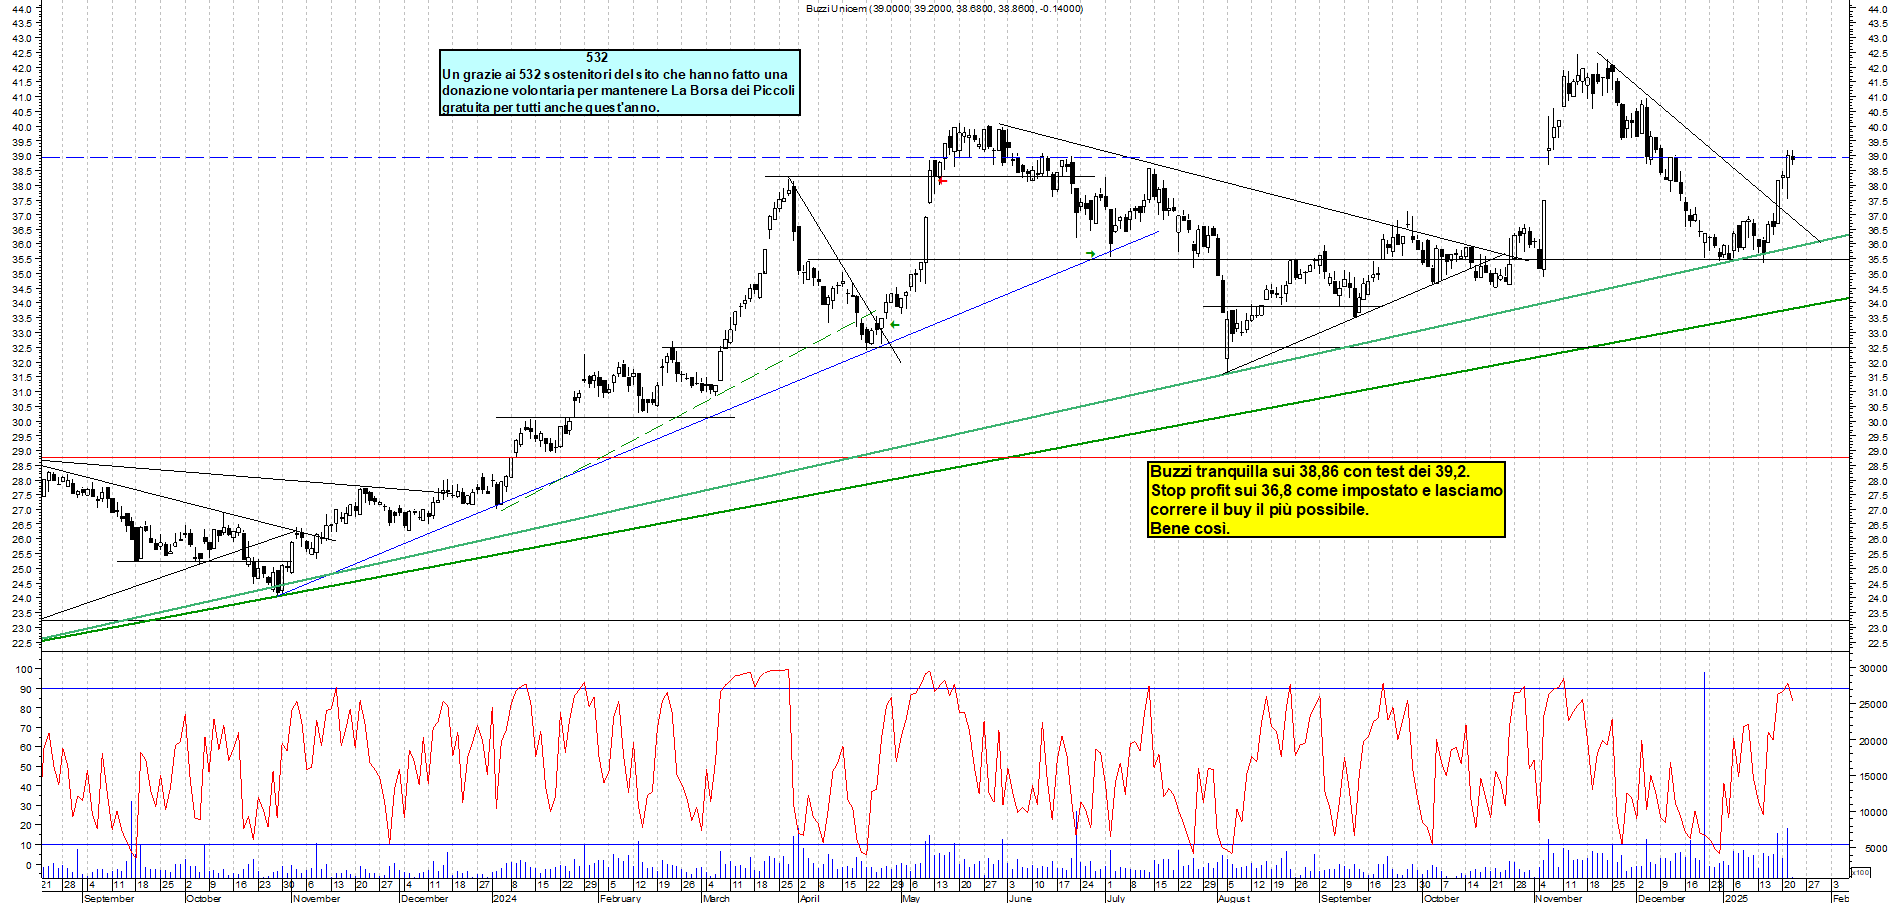Click the 10000 volume scale label
Viewport: 1890px width, 903px height.
[1872, 812]
